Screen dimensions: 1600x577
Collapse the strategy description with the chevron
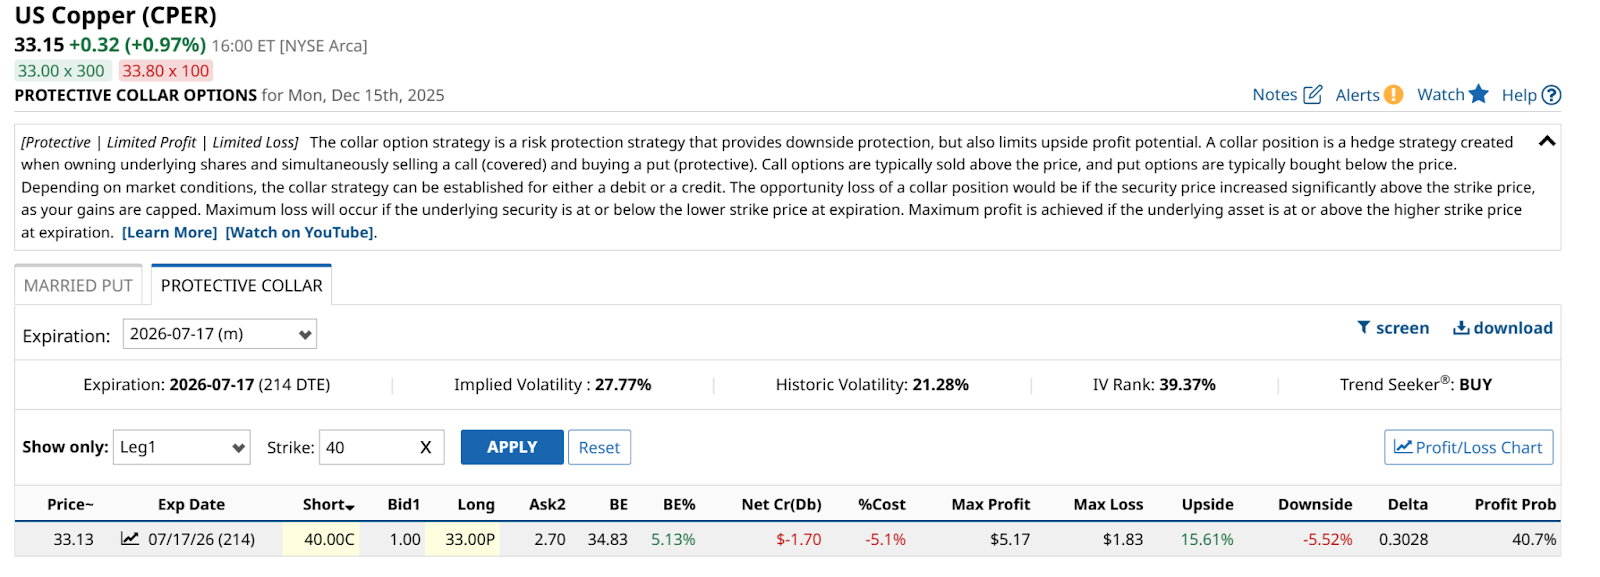pos(1546,141)
